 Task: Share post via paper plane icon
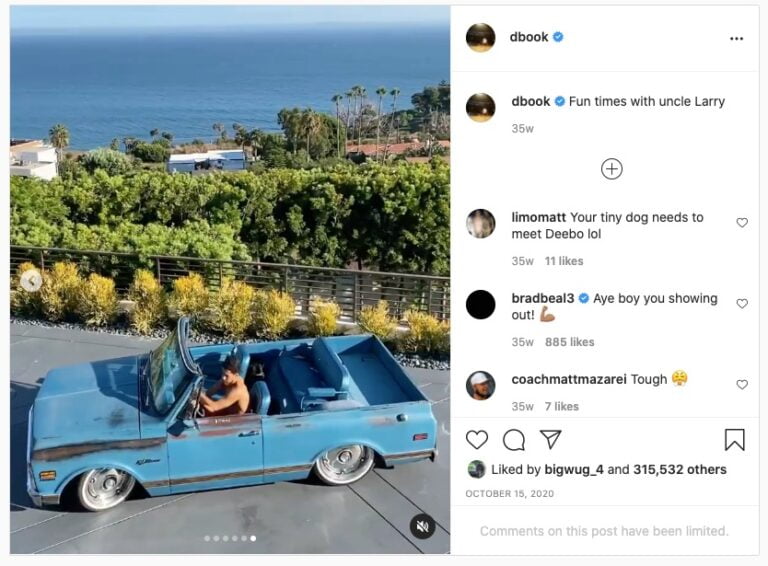pos(550,439)
